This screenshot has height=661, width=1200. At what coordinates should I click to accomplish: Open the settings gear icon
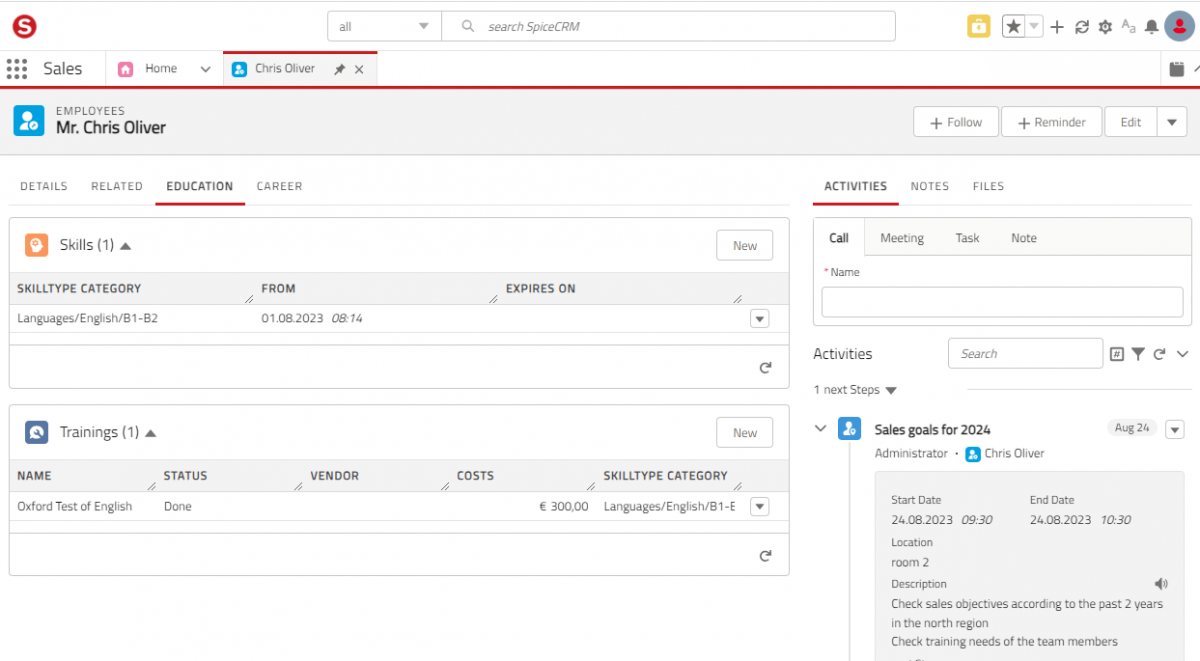click(x=1105, y=27)
